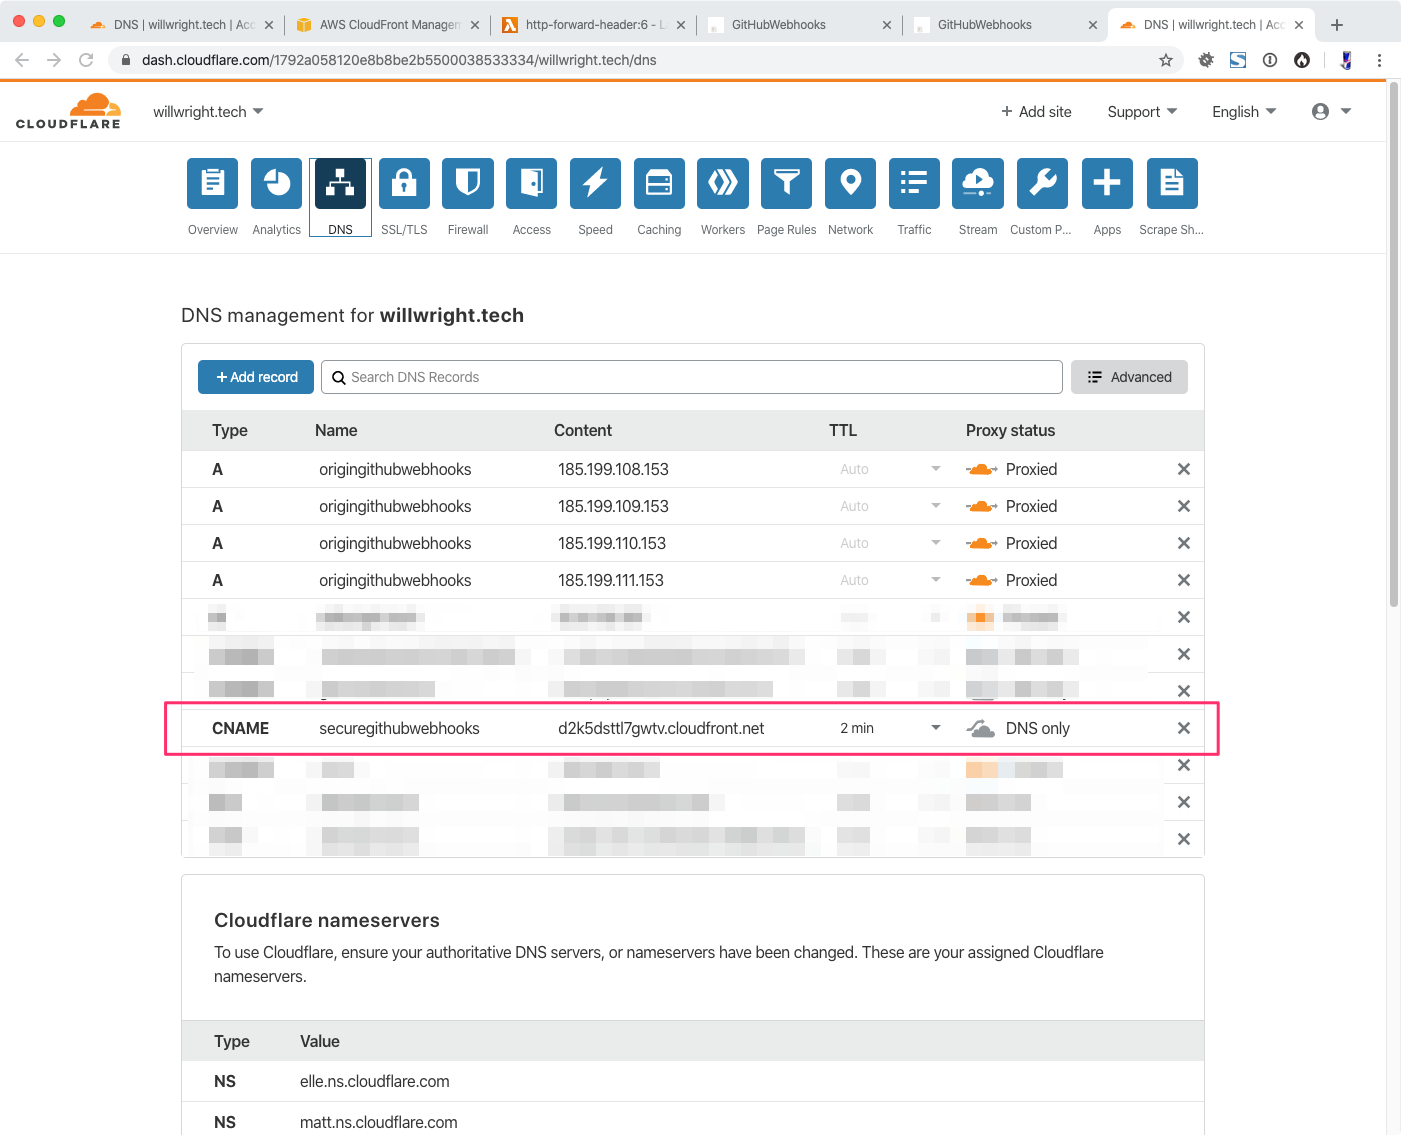This screenshot has width=1401, height=1135.
Task: Click the browser address bar URL
Action: (399, 60)
